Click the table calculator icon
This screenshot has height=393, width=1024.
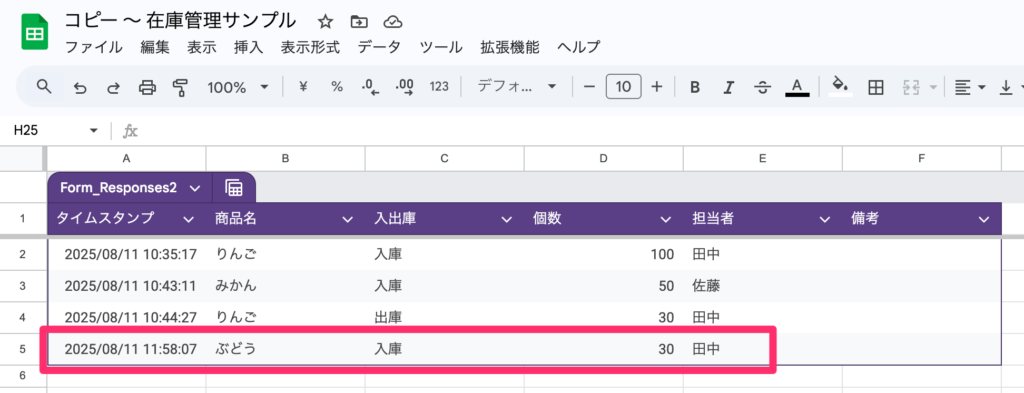tap(234, 188)
